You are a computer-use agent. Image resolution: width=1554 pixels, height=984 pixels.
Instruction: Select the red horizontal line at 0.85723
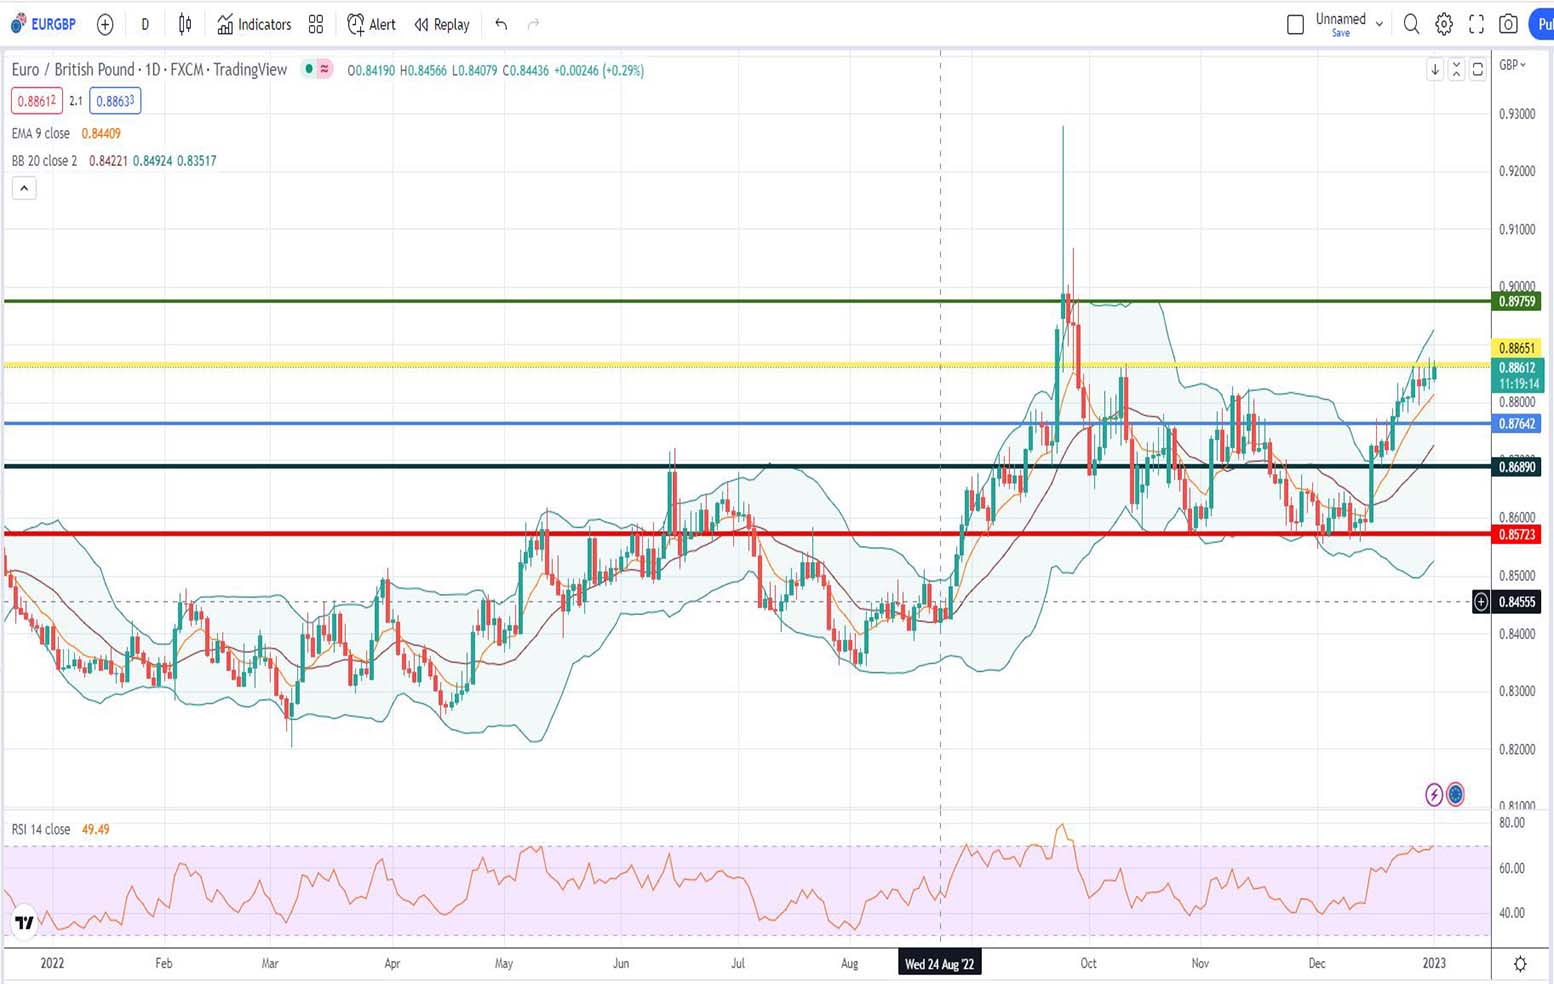tap(300, 534)
